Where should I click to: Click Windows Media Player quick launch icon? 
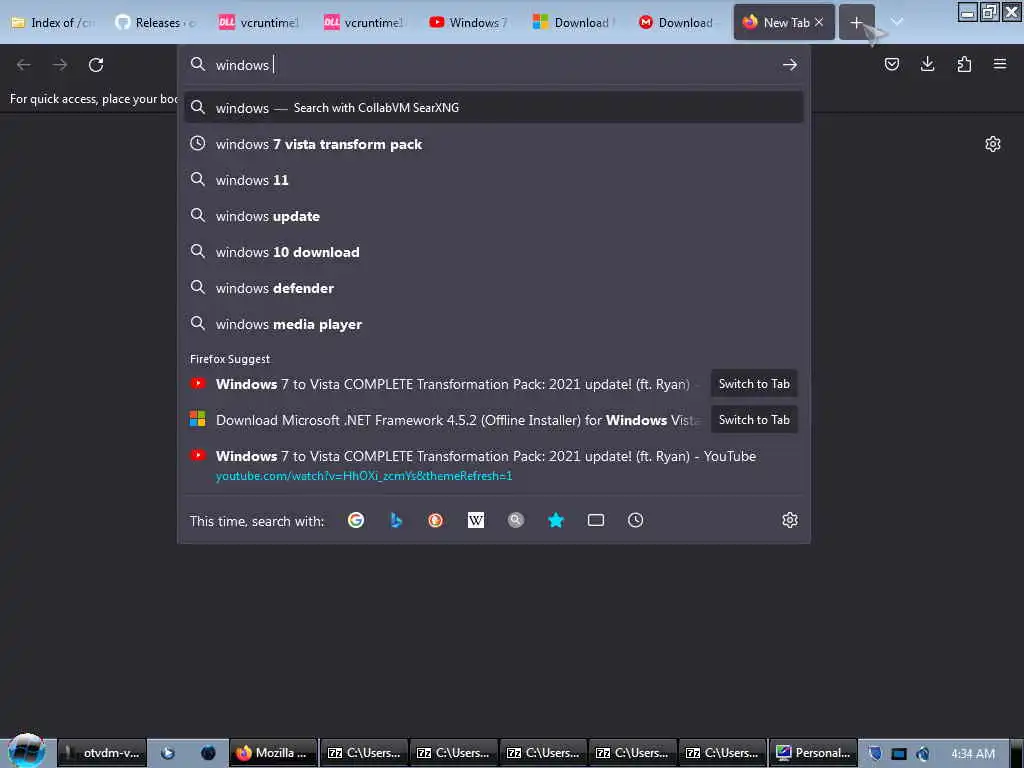point(168,753)
